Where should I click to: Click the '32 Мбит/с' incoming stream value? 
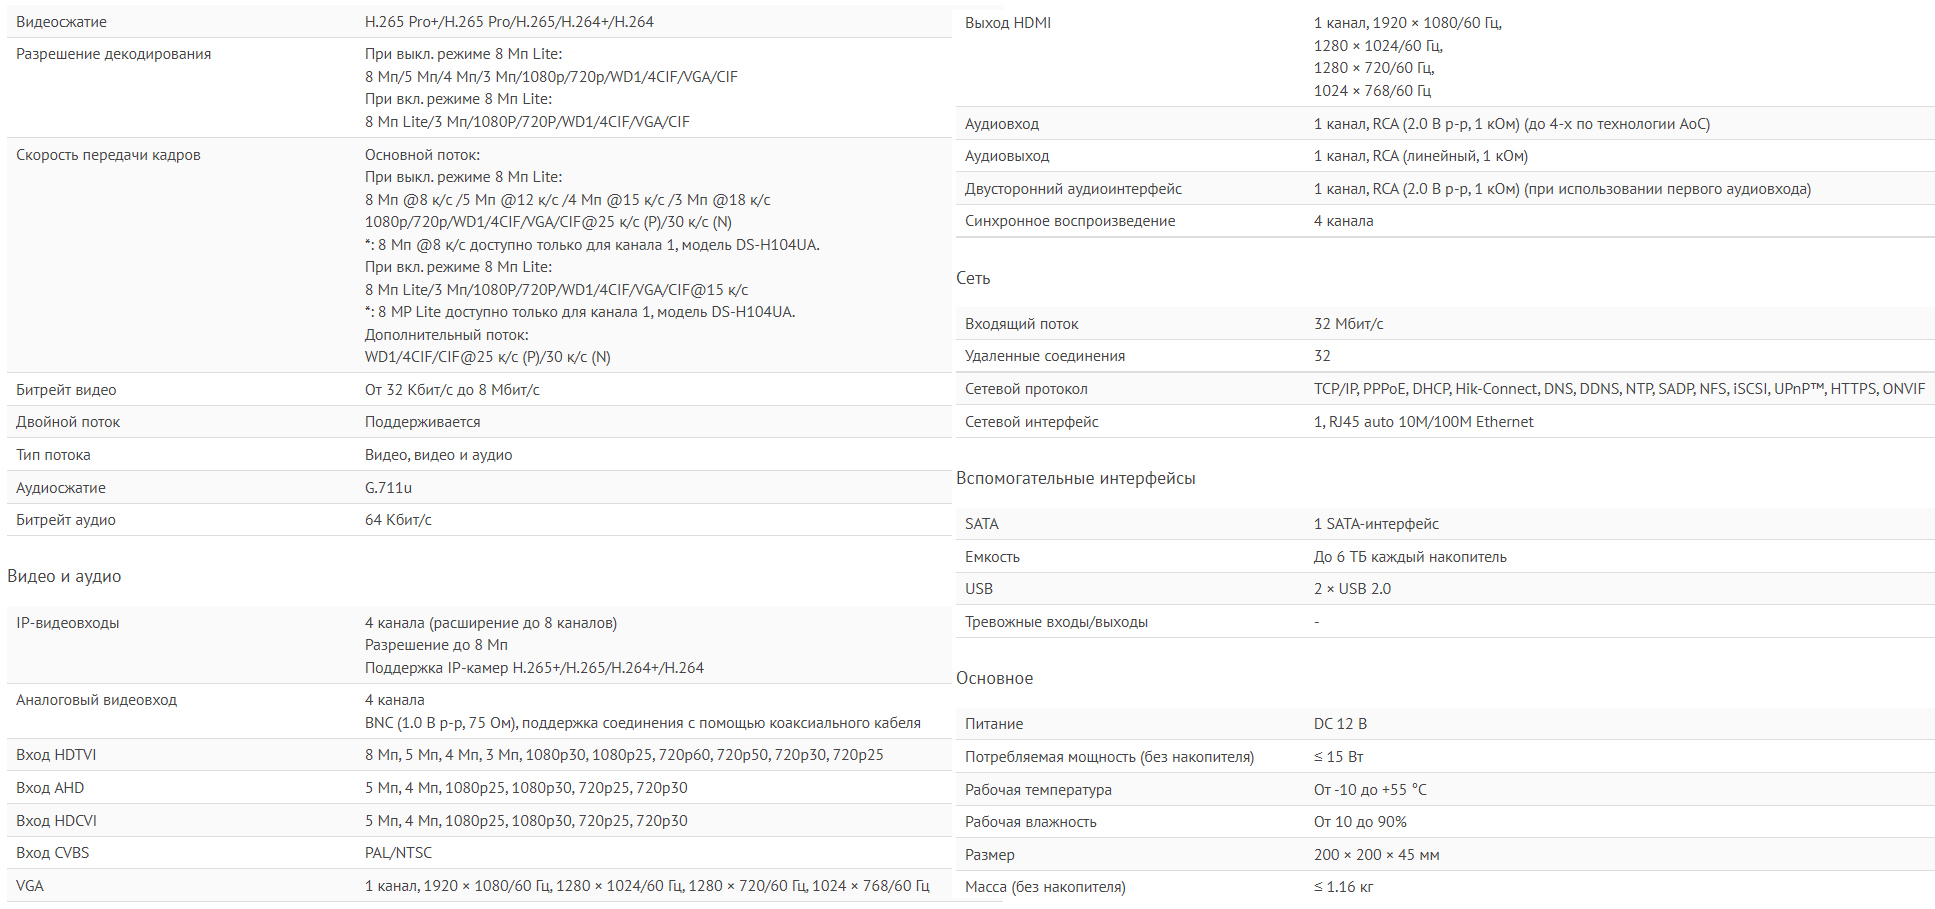click(1348, 324)
